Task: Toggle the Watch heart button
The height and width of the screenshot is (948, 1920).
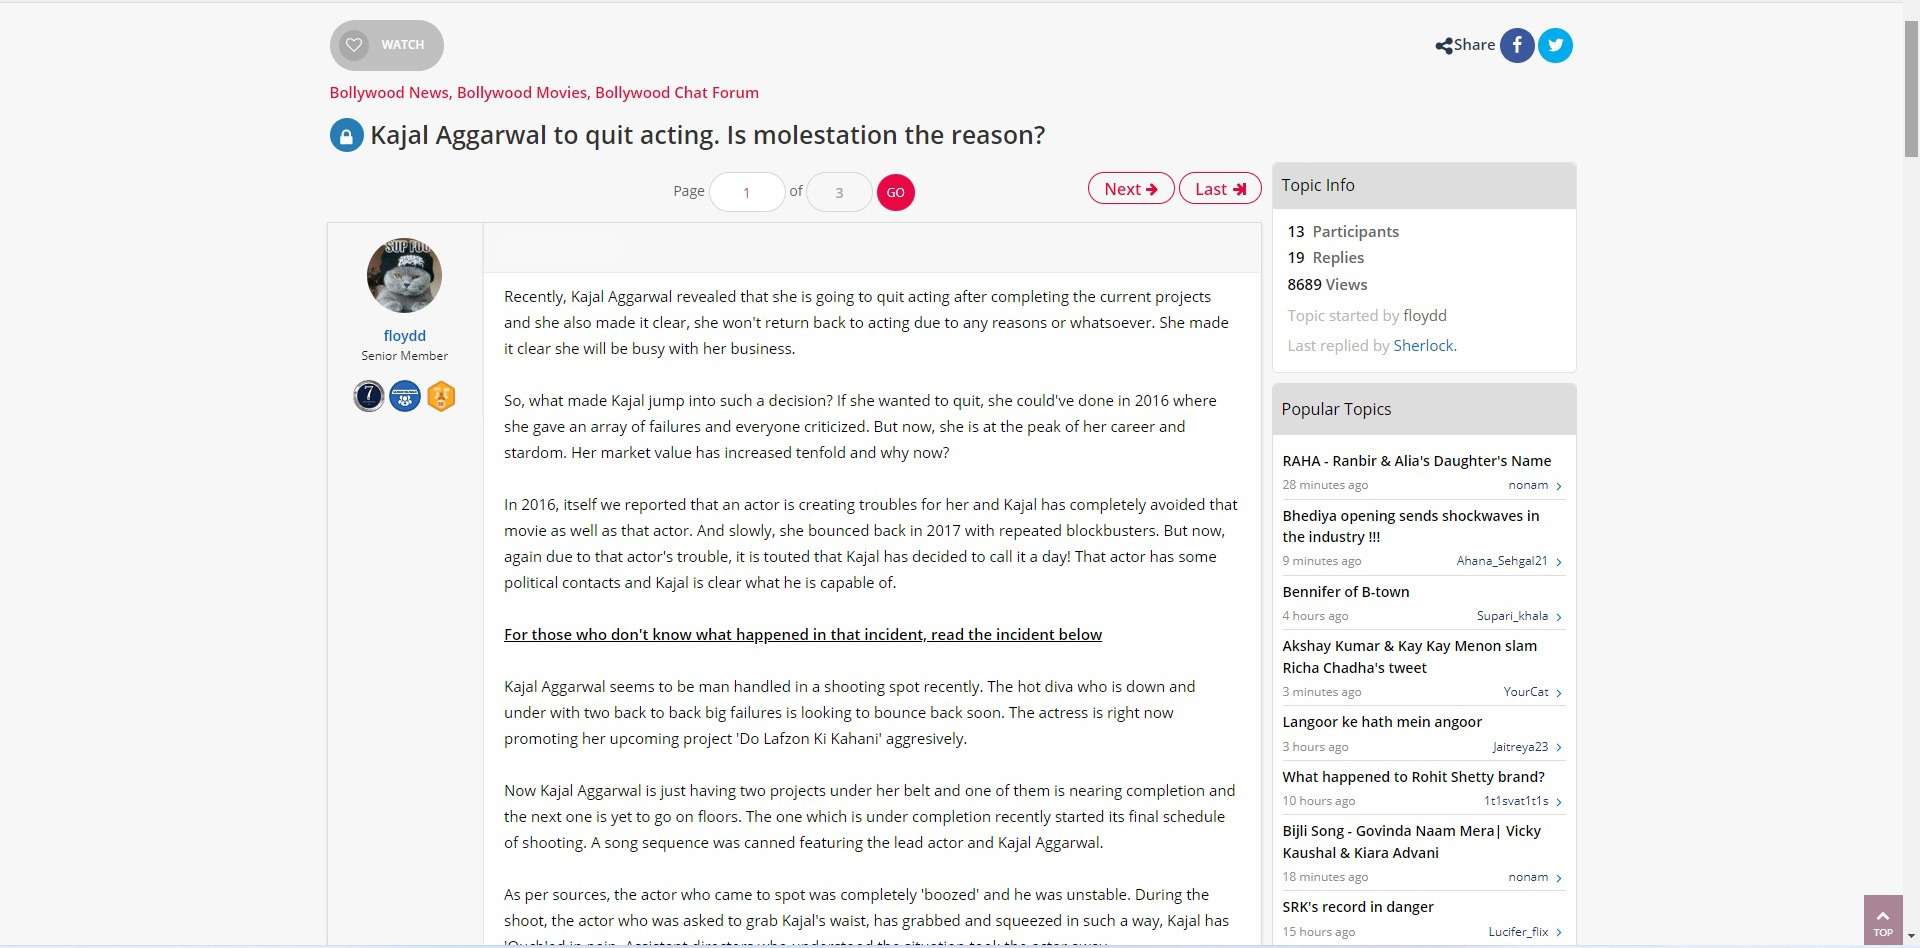Action: [354, 45]
